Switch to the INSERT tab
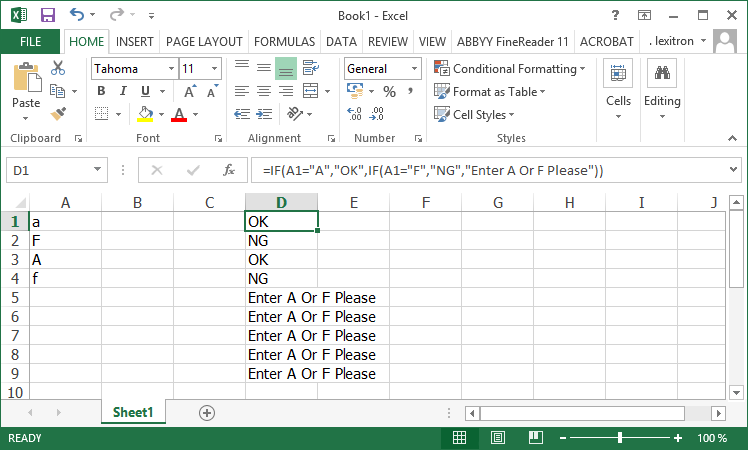The height and width of the screenshot is (450, 748). (135, 42)
